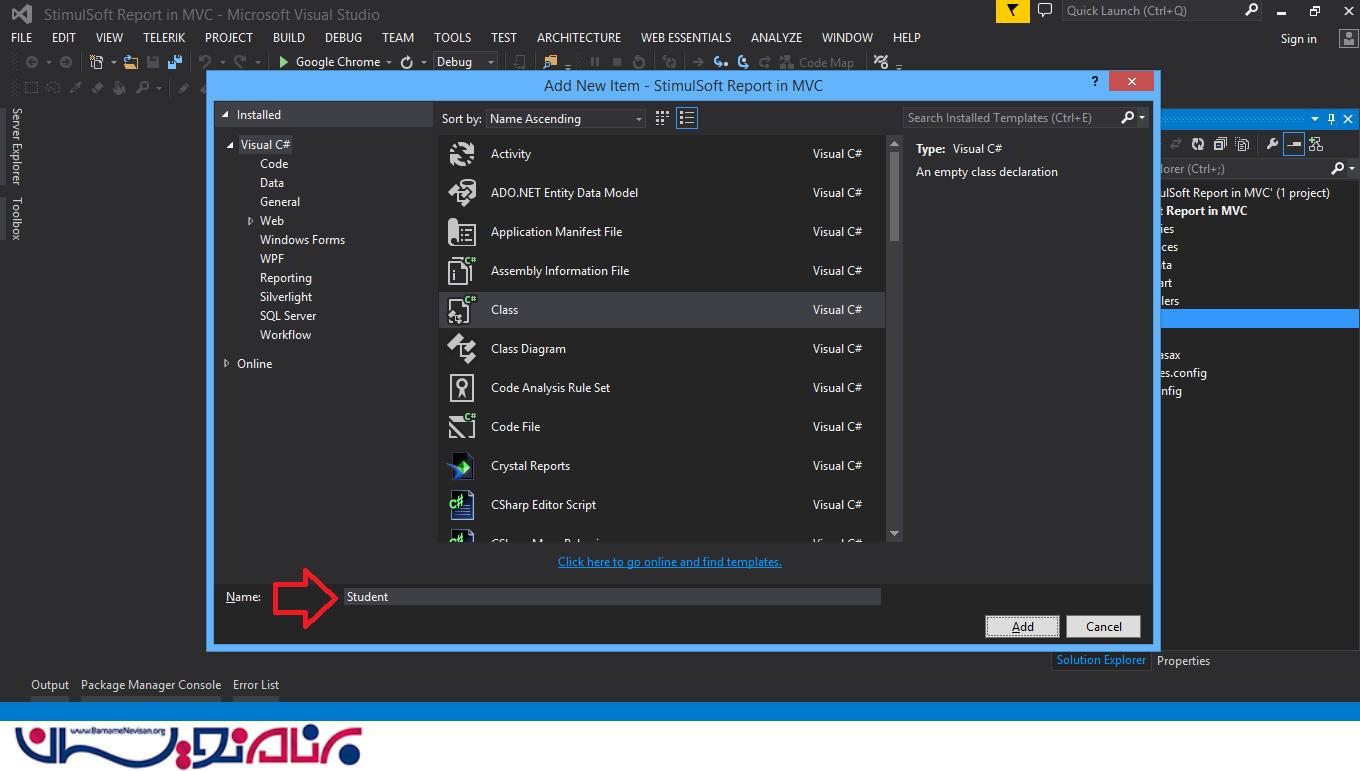Switch to small icons list view
Viewport: 1360px width, 771px height.
click(686, 118)
